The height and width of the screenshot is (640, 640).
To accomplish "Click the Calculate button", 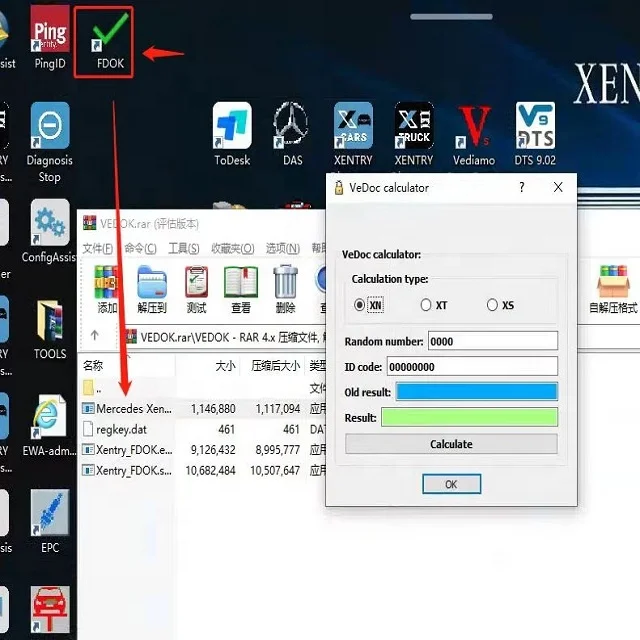I will click(451, 444).
